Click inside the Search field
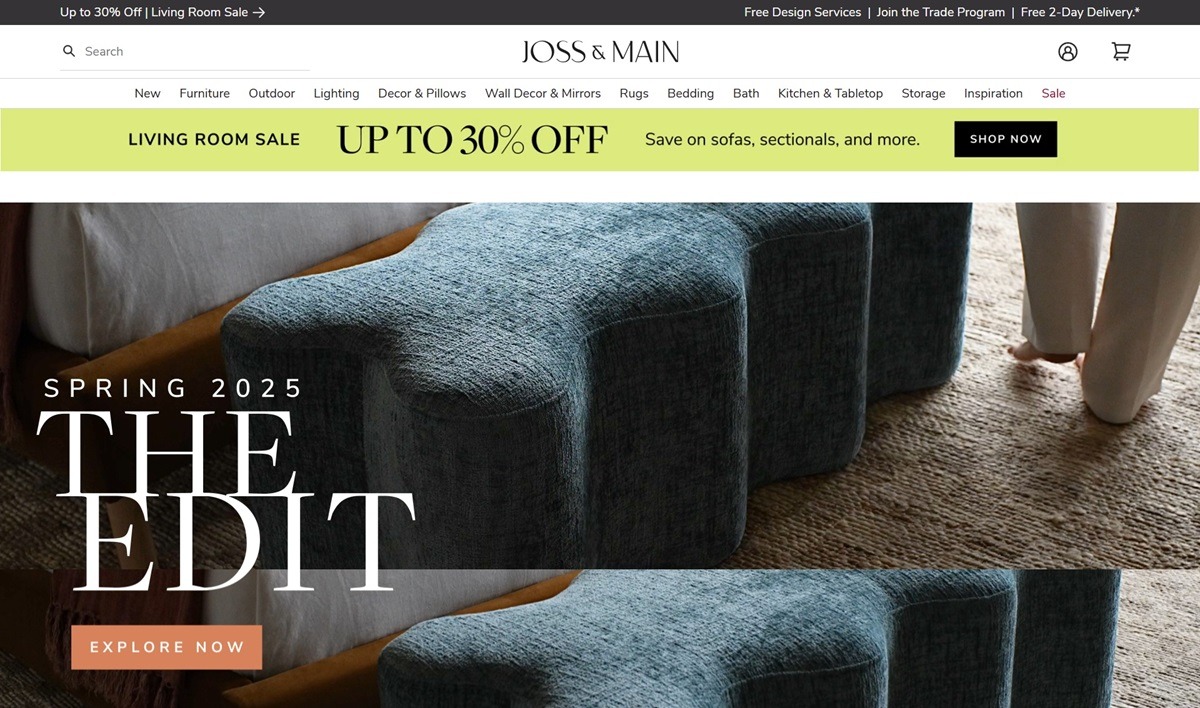Image resolution: width=1200 pixels, height=708 pixels. click(x=185, y=51)
